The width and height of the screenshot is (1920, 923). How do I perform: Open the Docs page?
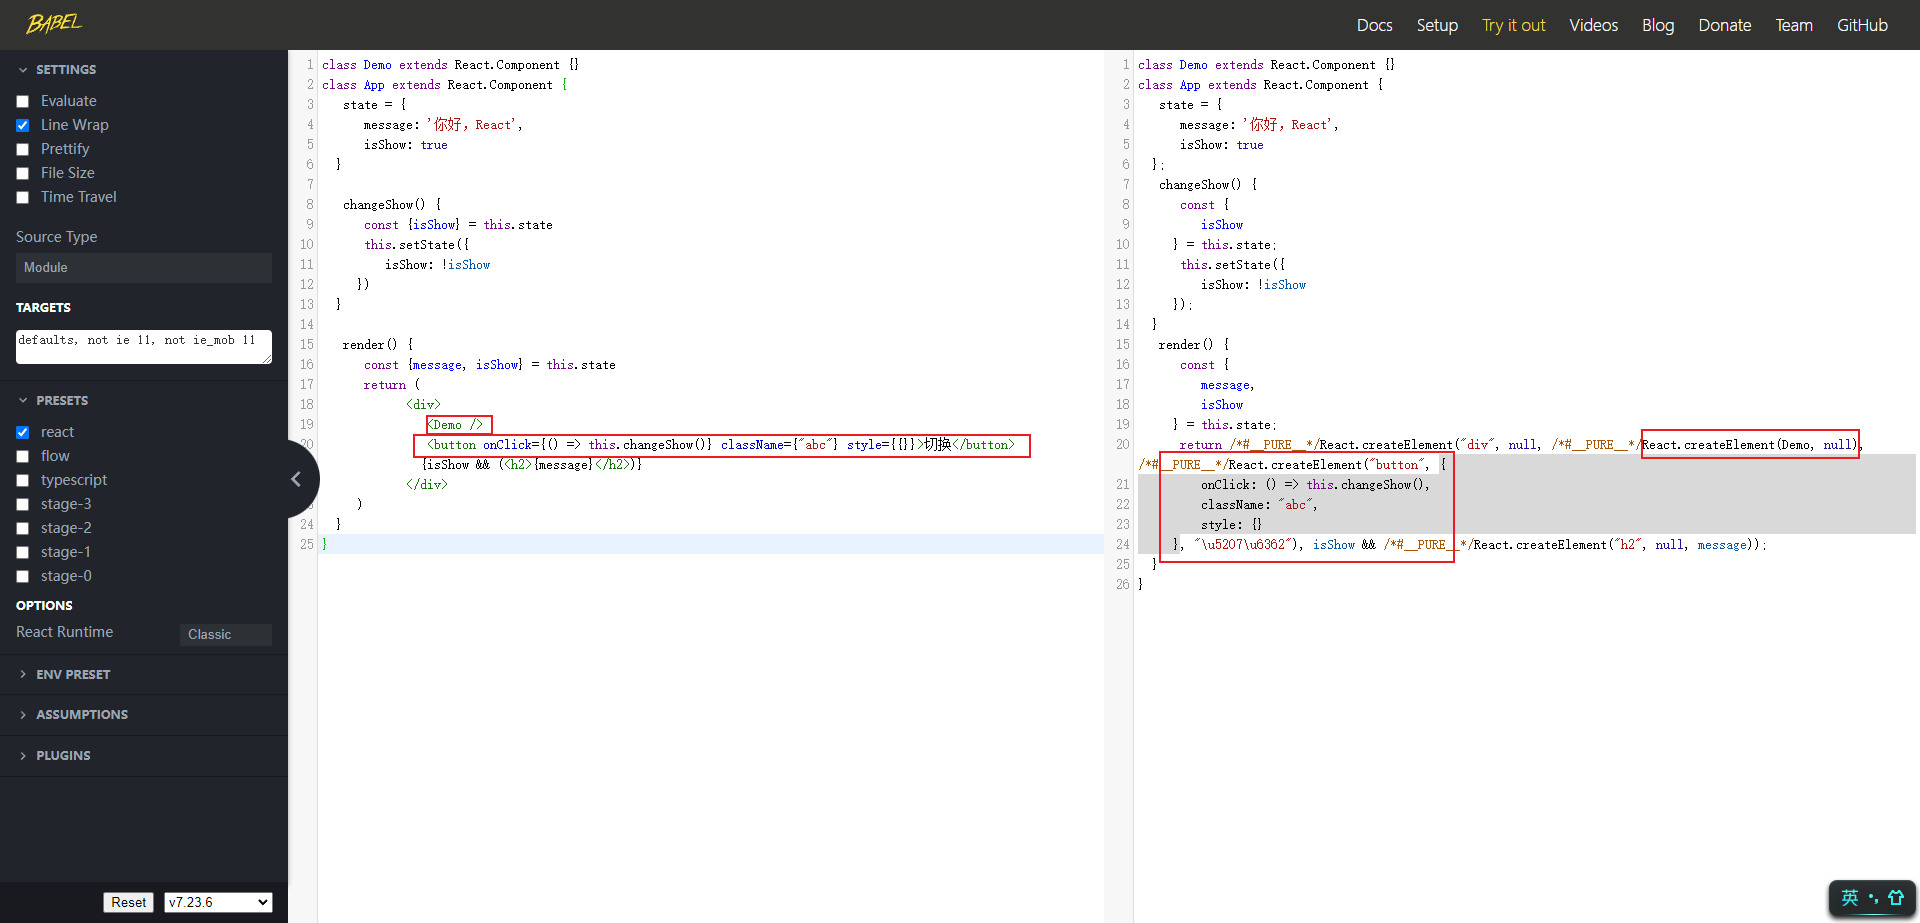tap(1374, 25)
